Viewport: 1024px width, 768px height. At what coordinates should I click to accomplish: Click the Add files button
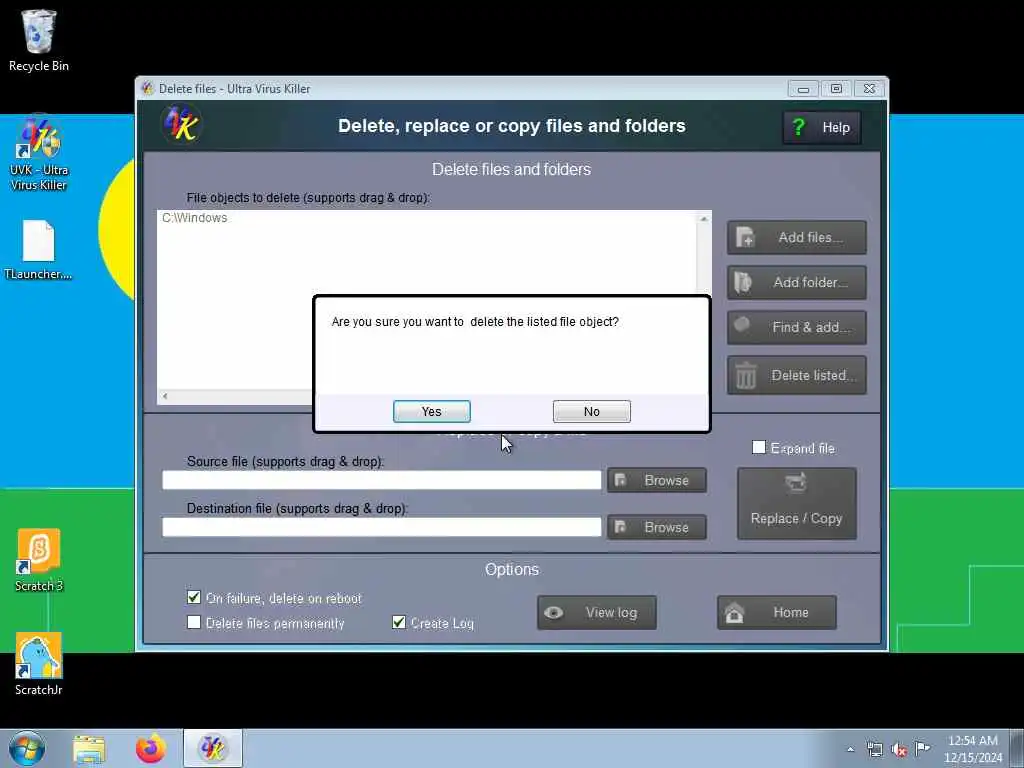click(797, 238)
